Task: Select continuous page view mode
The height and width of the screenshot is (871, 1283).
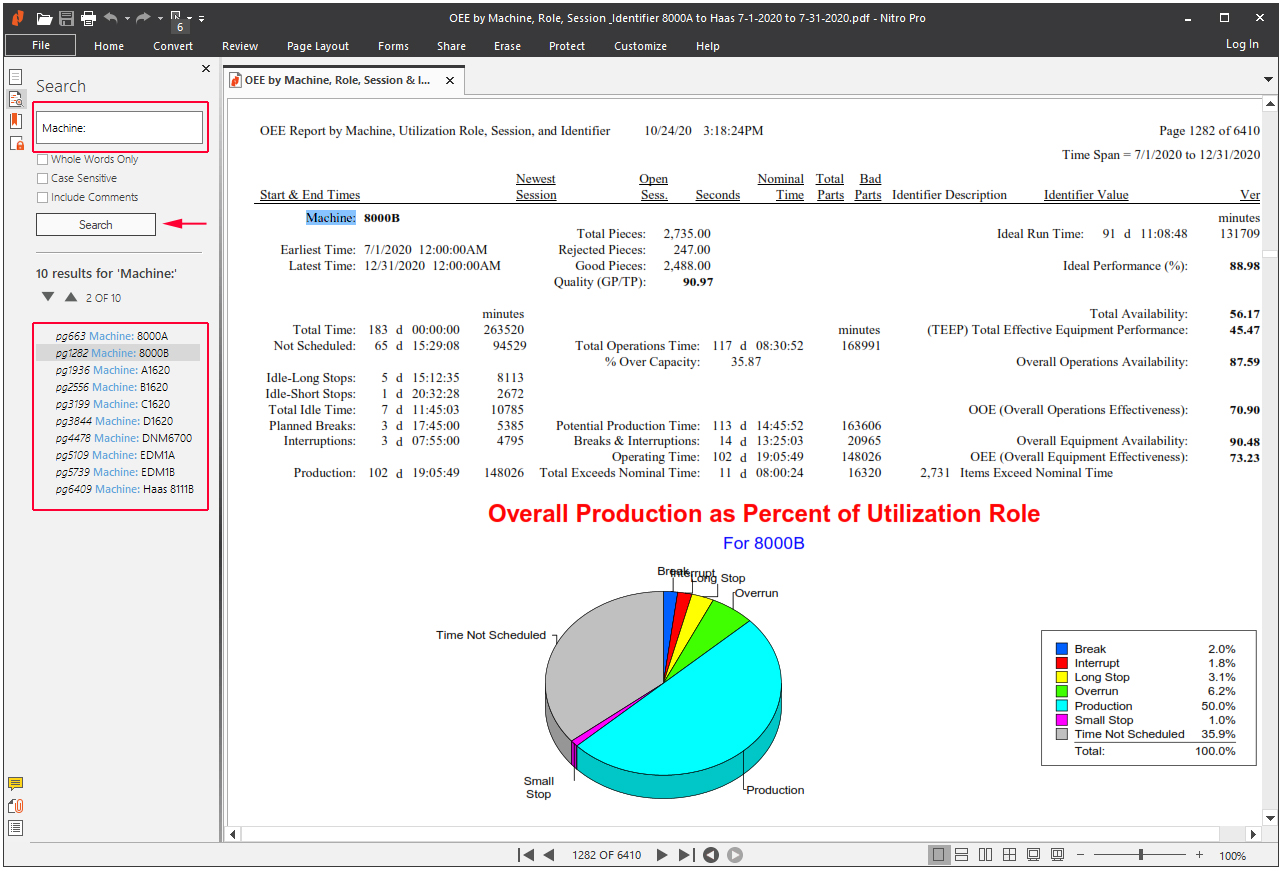Action: (x=961, y=855)
